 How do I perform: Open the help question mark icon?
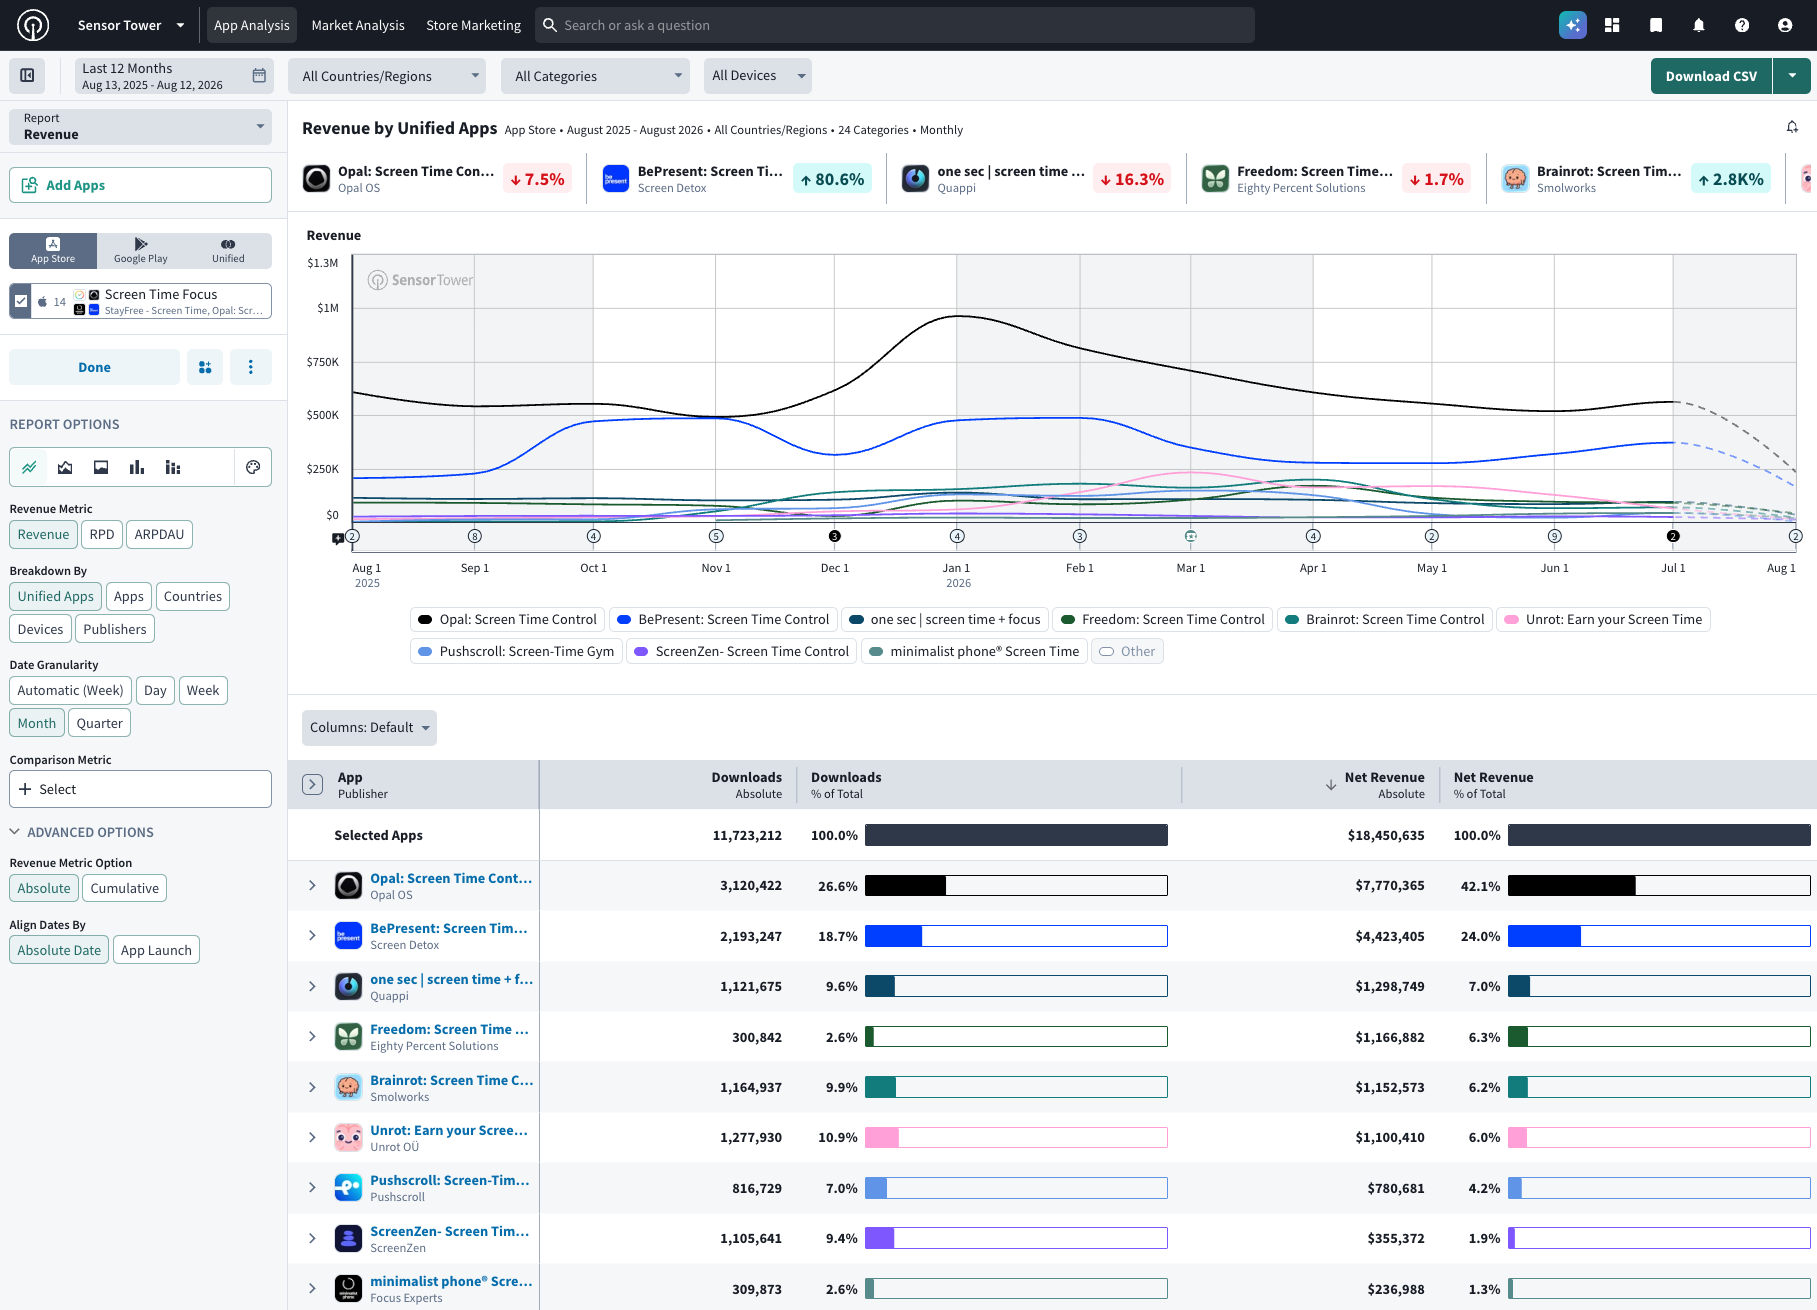(1742, 25)
